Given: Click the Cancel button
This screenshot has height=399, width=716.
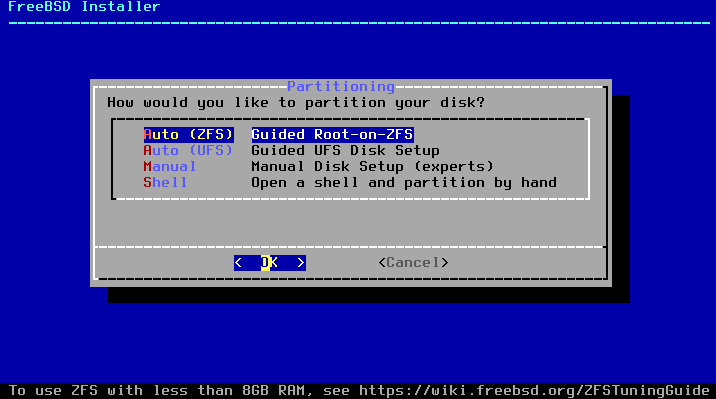Looking at the screenshot, I should (413, 262).
